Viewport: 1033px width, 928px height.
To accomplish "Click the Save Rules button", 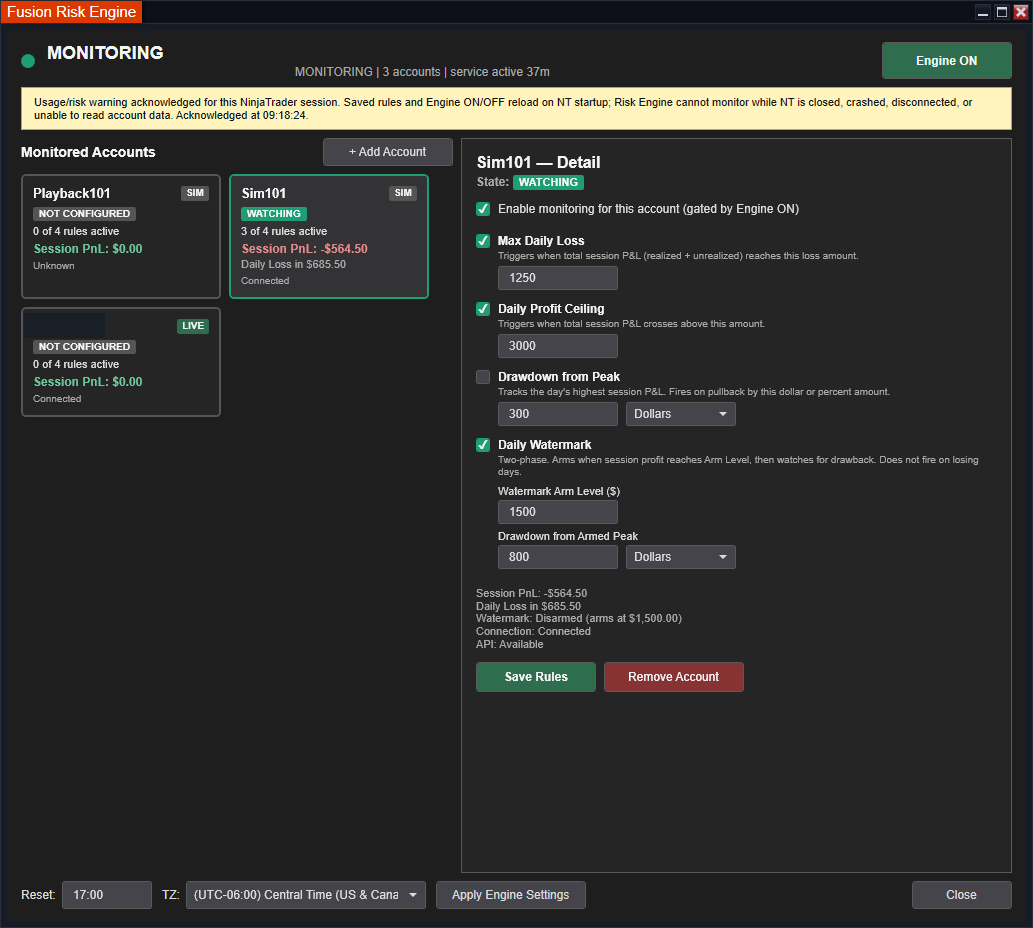I will [536, 677].
